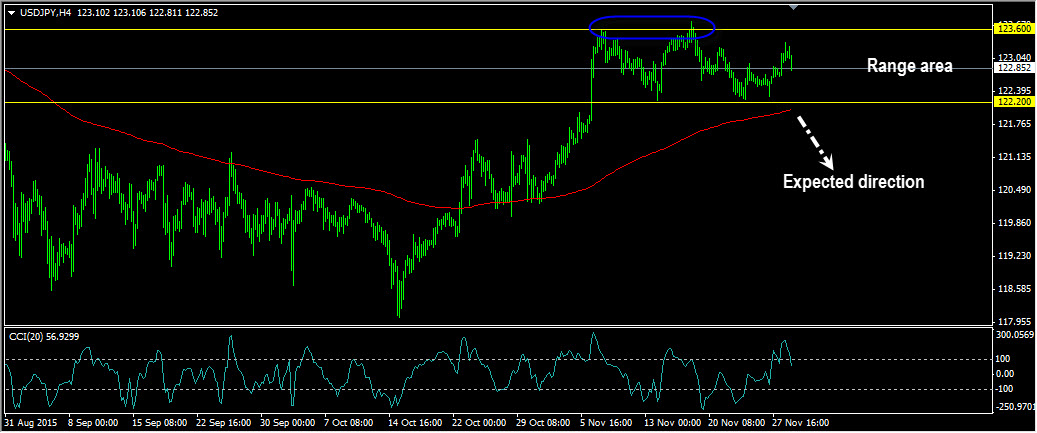
Task: Click the 8 Sep 00:00 time label
Action: click(92, 422)
